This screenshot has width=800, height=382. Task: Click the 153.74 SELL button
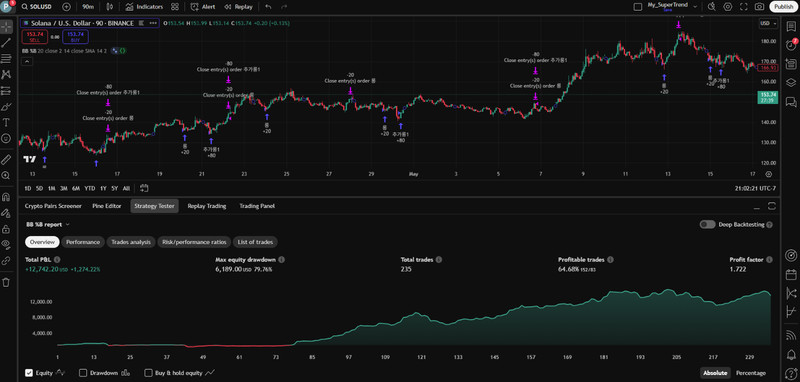(35, 37)
